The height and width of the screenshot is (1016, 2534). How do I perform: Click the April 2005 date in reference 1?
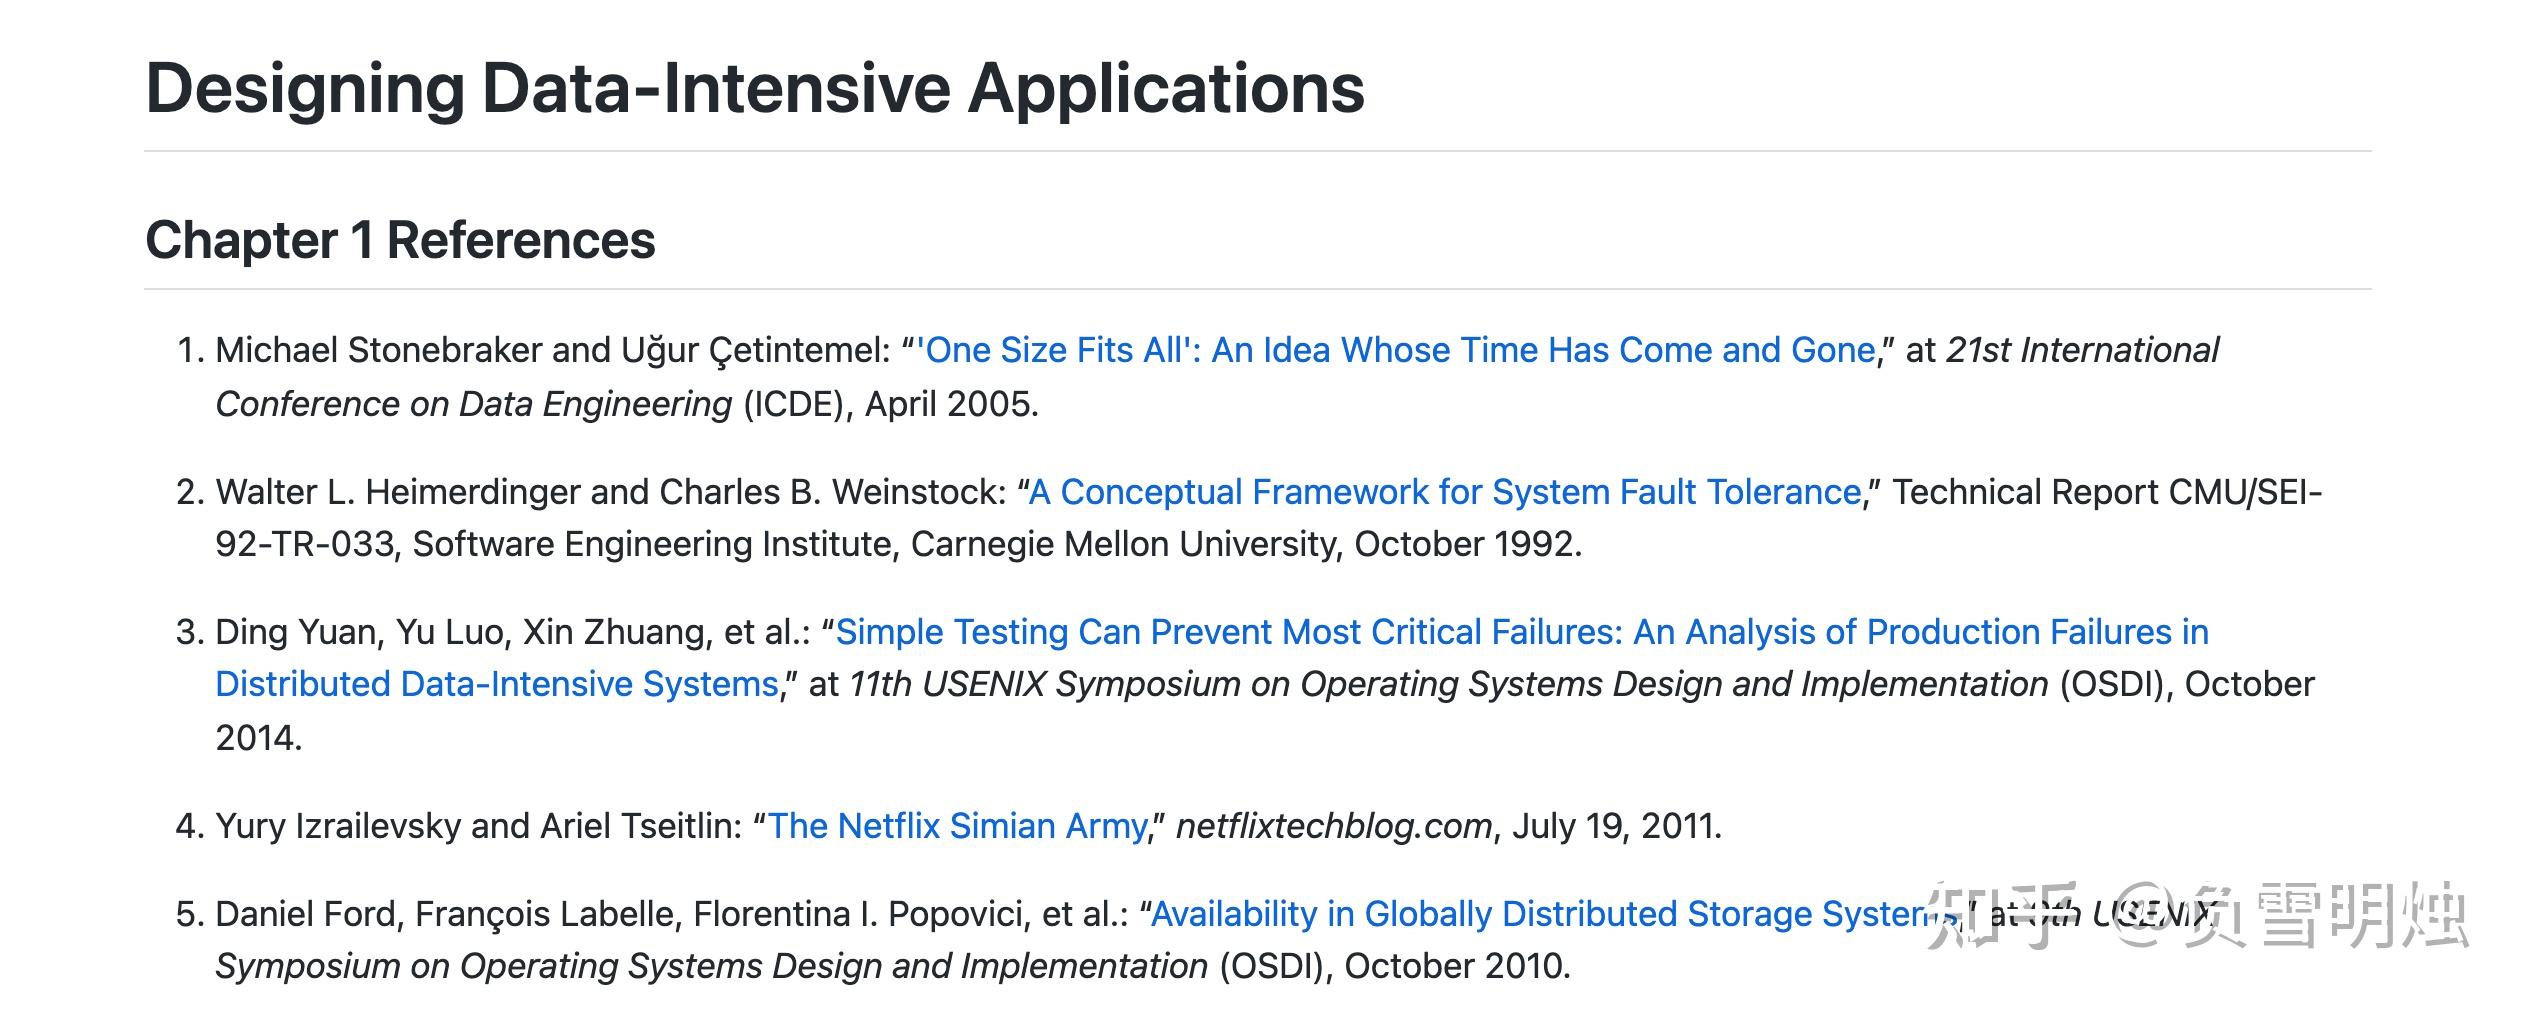tap(950, 405)
